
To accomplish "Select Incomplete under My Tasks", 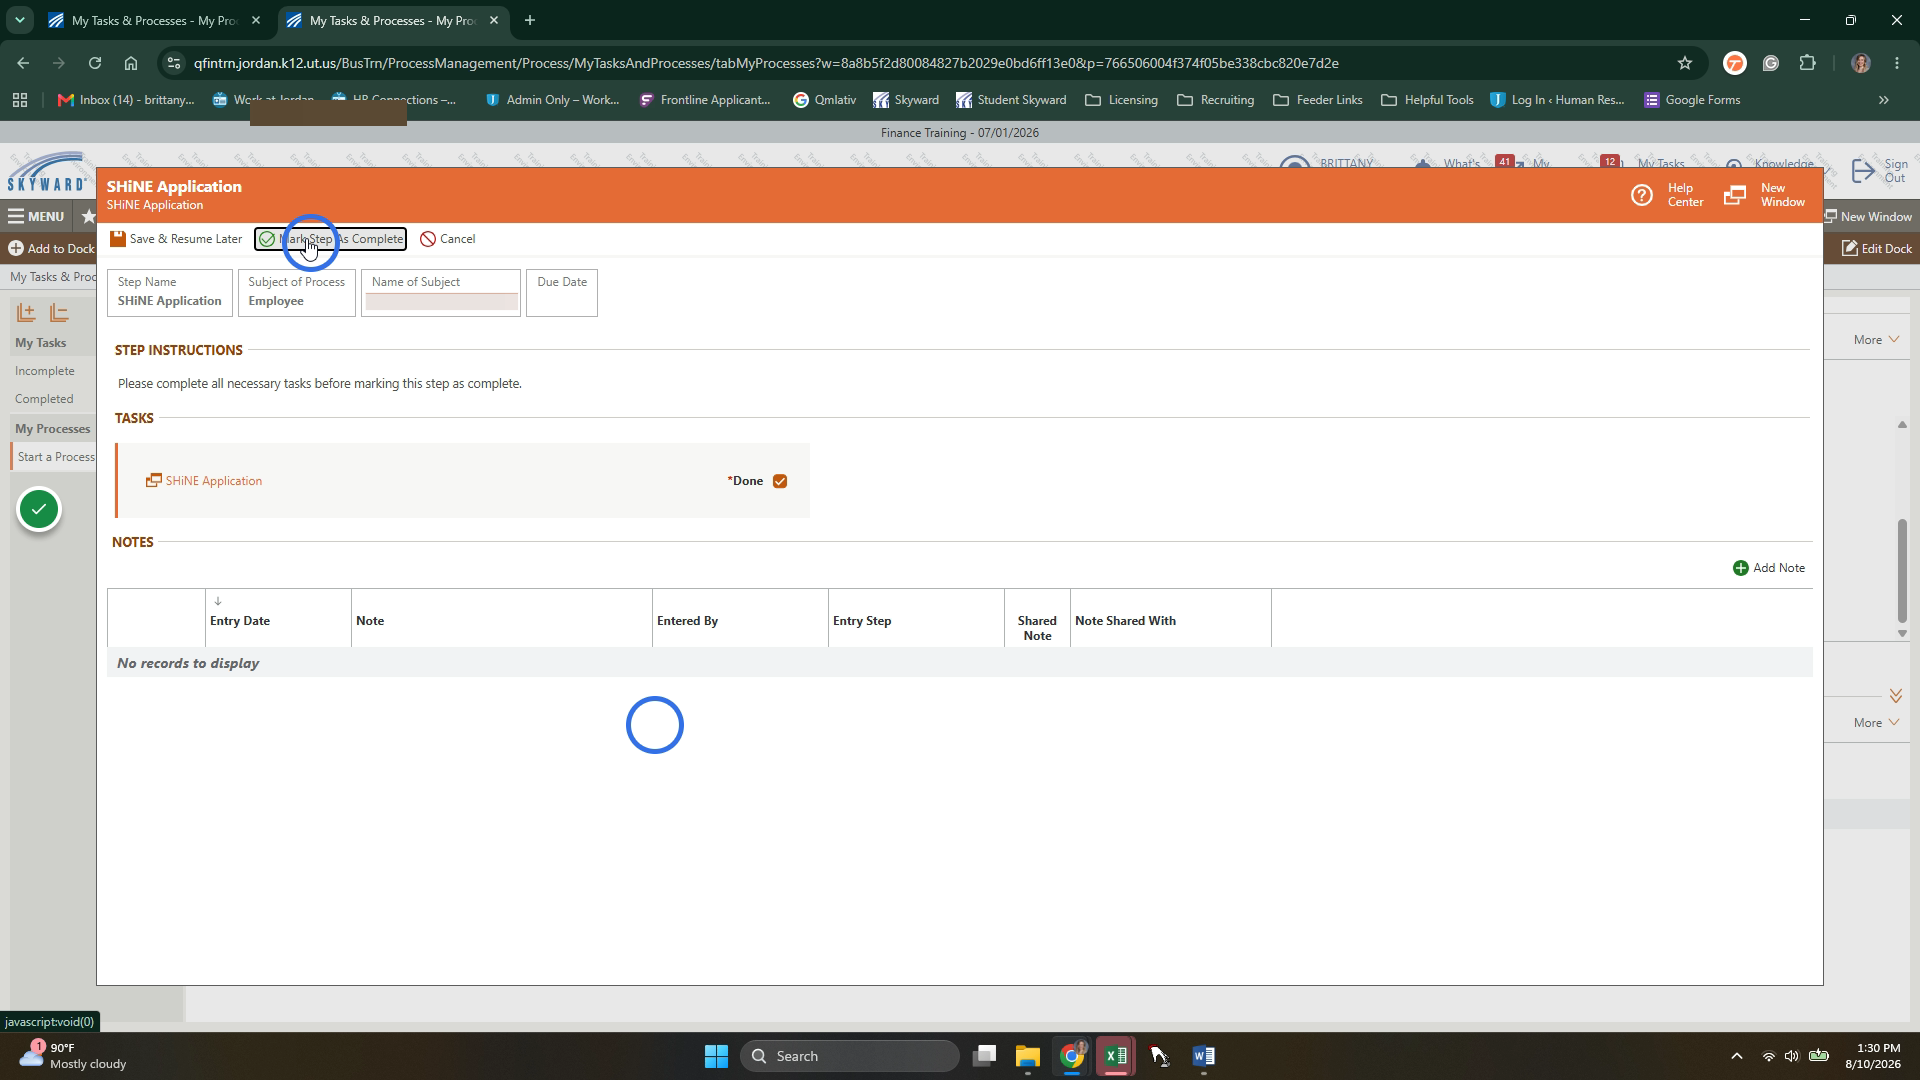I will tap(45, 371).
